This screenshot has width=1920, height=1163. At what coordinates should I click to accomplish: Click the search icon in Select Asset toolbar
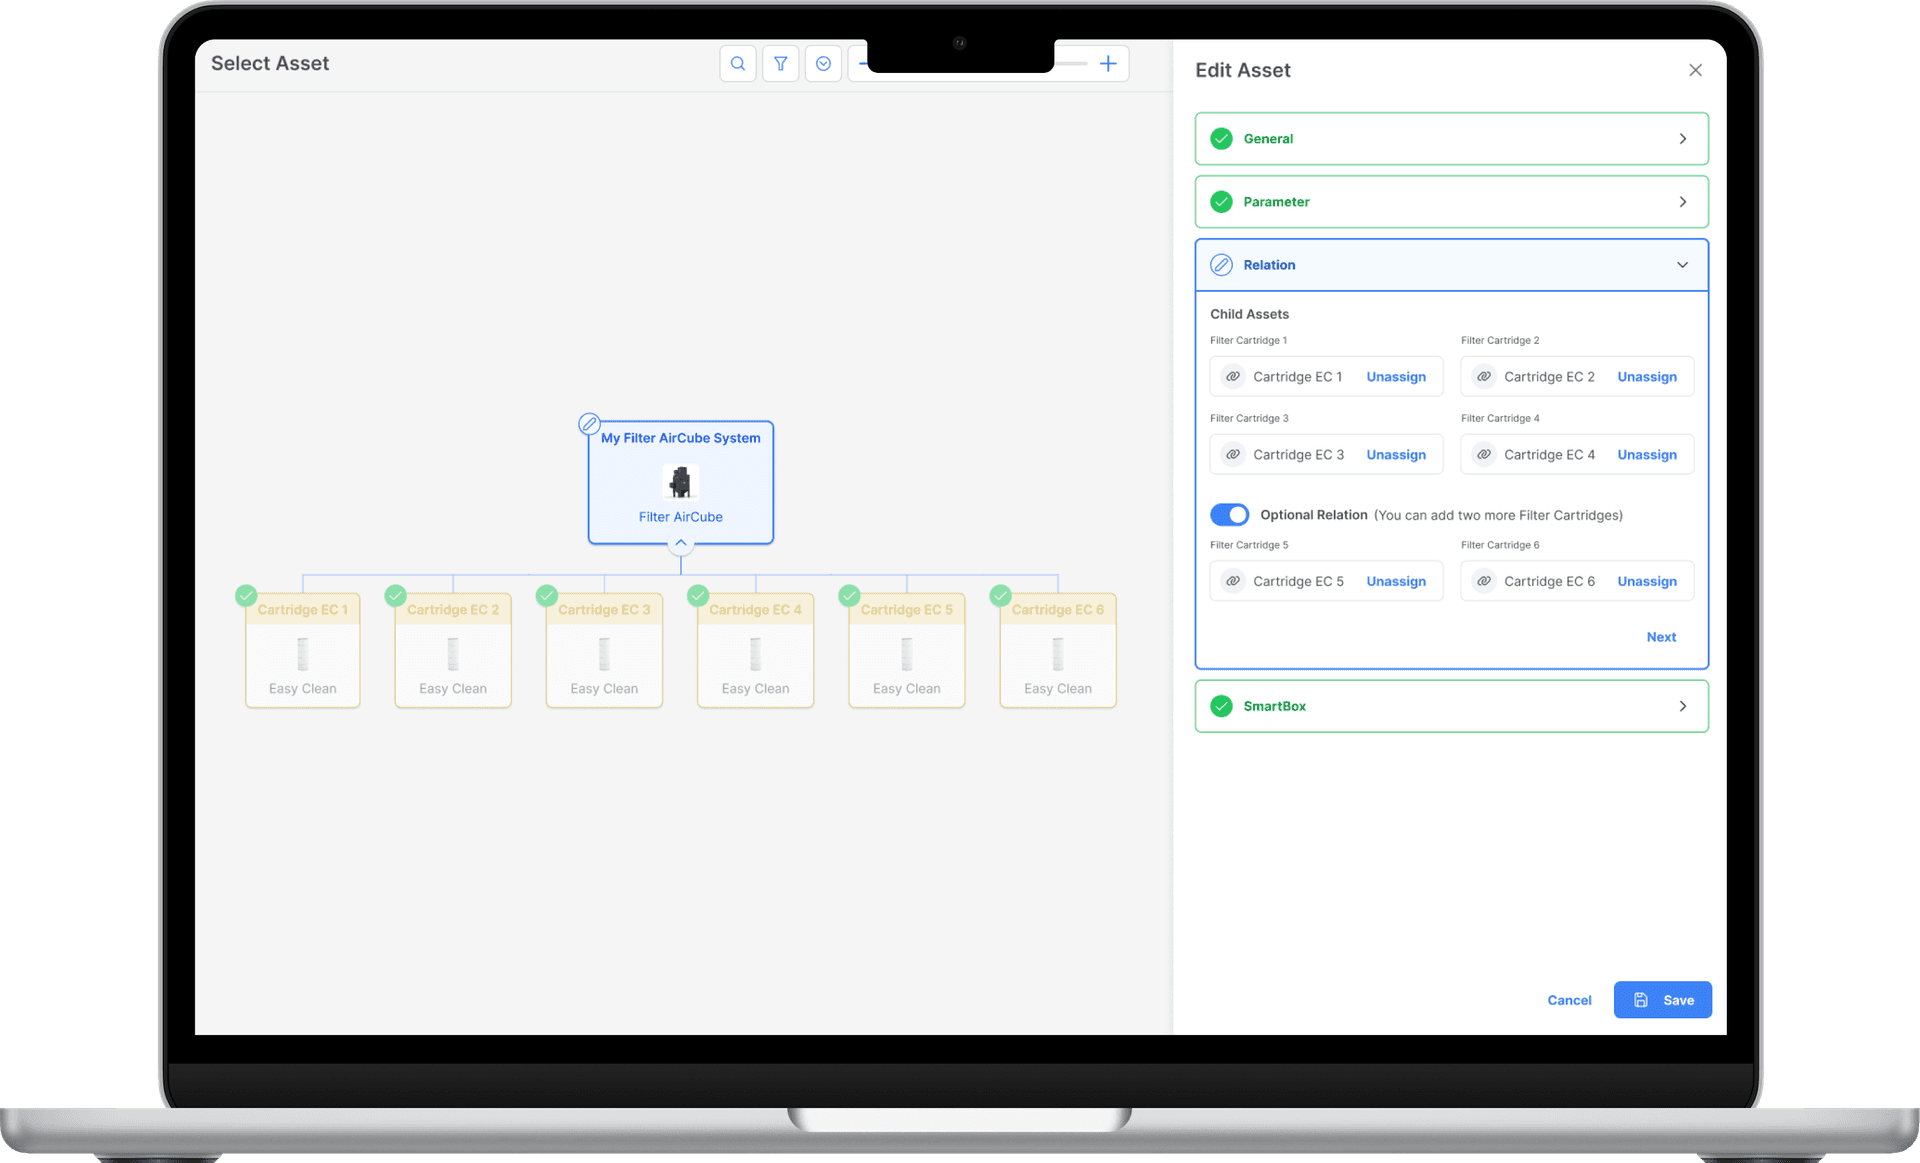tap(737, 63)
